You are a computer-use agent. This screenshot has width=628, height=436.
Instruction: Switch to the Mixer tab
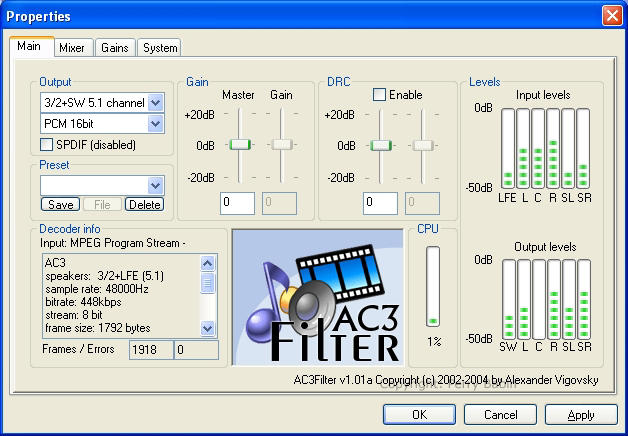71,48
